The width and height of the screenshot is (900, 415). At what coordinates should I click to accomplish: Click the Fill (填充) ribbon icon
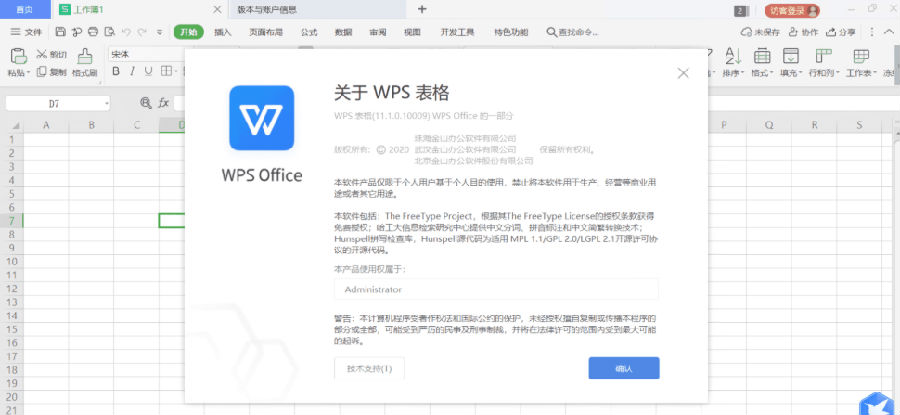[x=792, y=56]
